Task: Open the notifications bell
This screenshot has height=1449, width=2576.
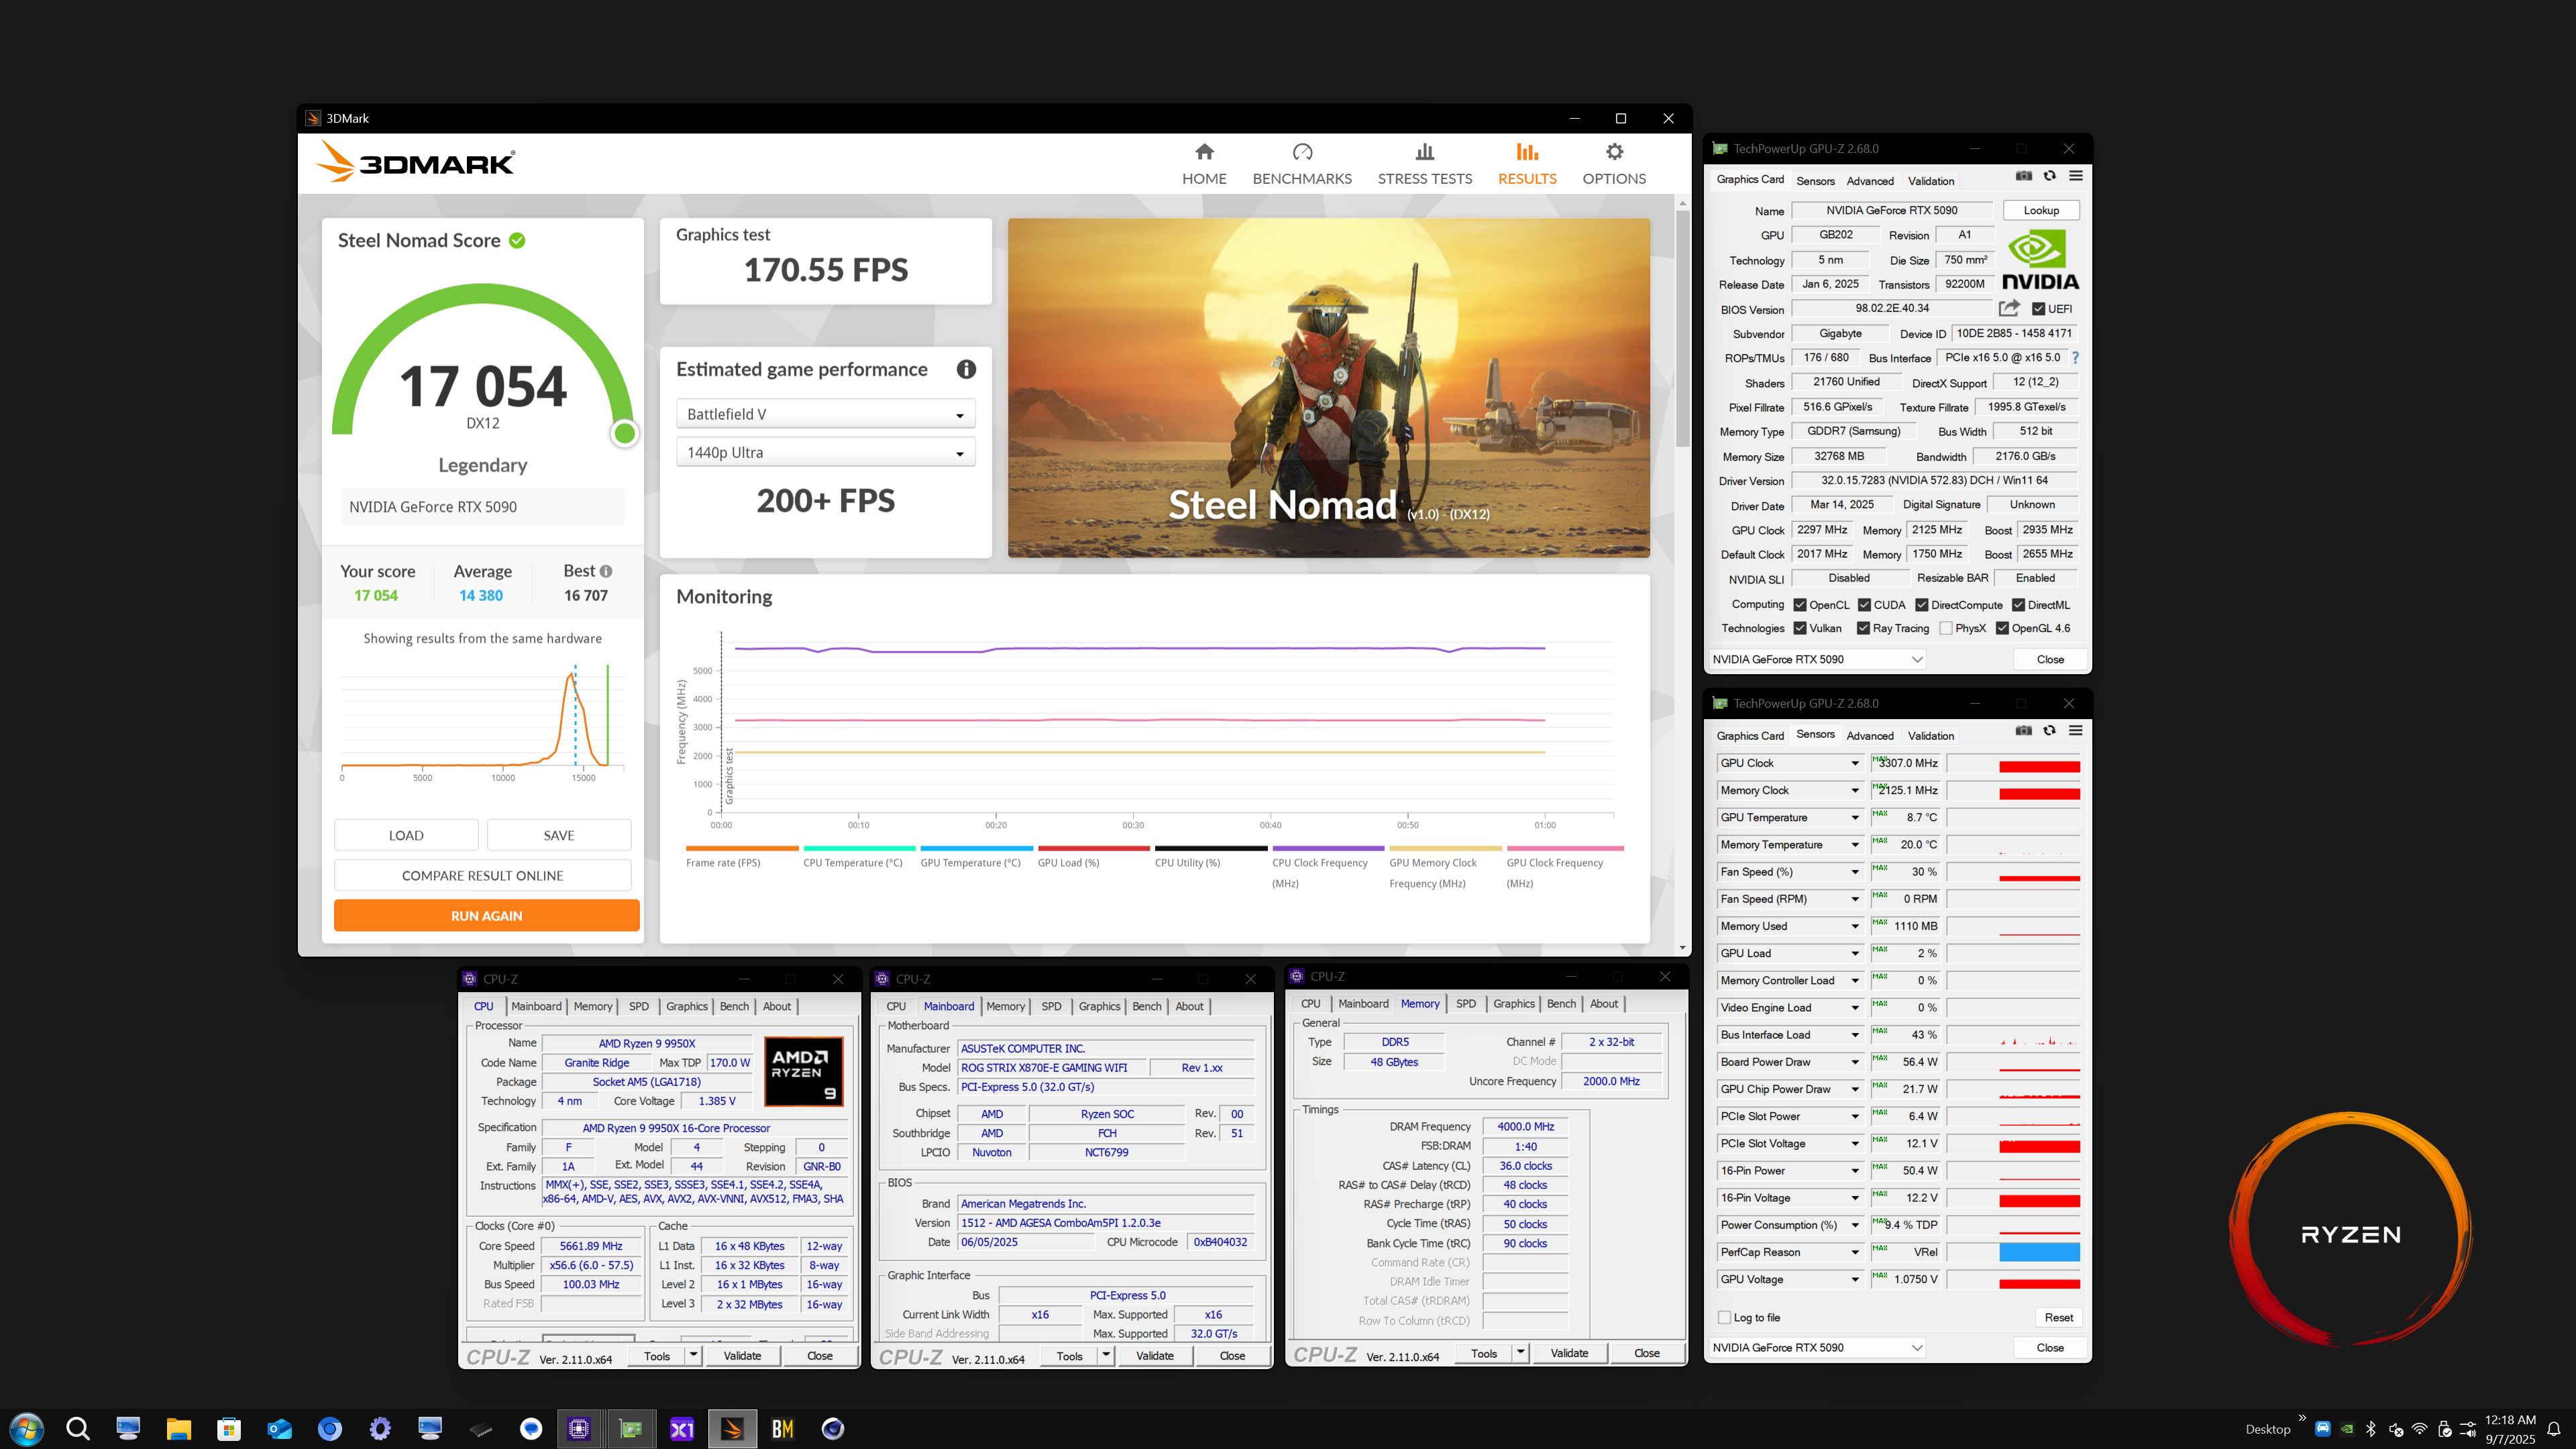Action: point(2553,1428)
